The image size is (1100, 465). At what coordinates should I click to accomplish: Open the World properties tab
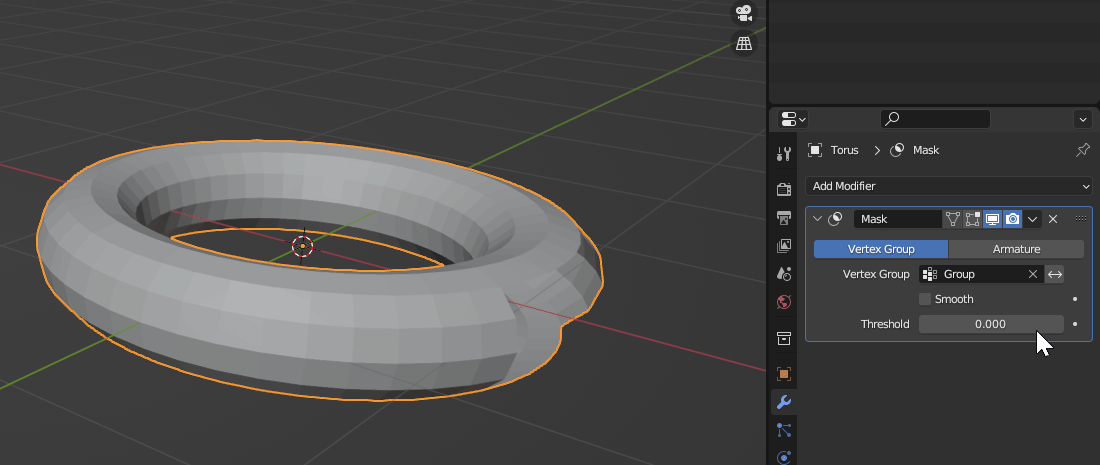point(784,302)
